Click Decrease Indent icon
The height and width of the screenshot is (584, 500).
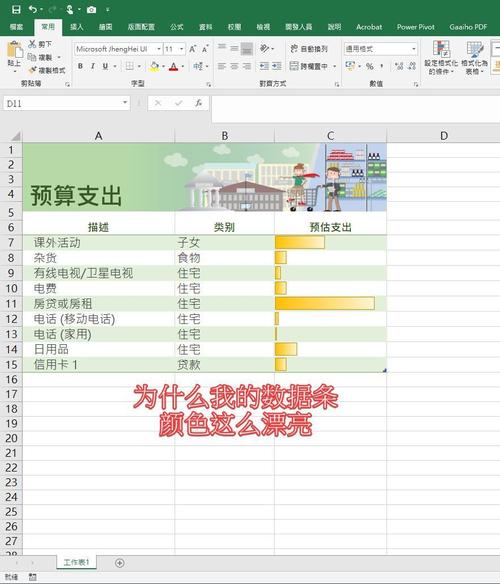pyautogui.click(x=264, y=66)
